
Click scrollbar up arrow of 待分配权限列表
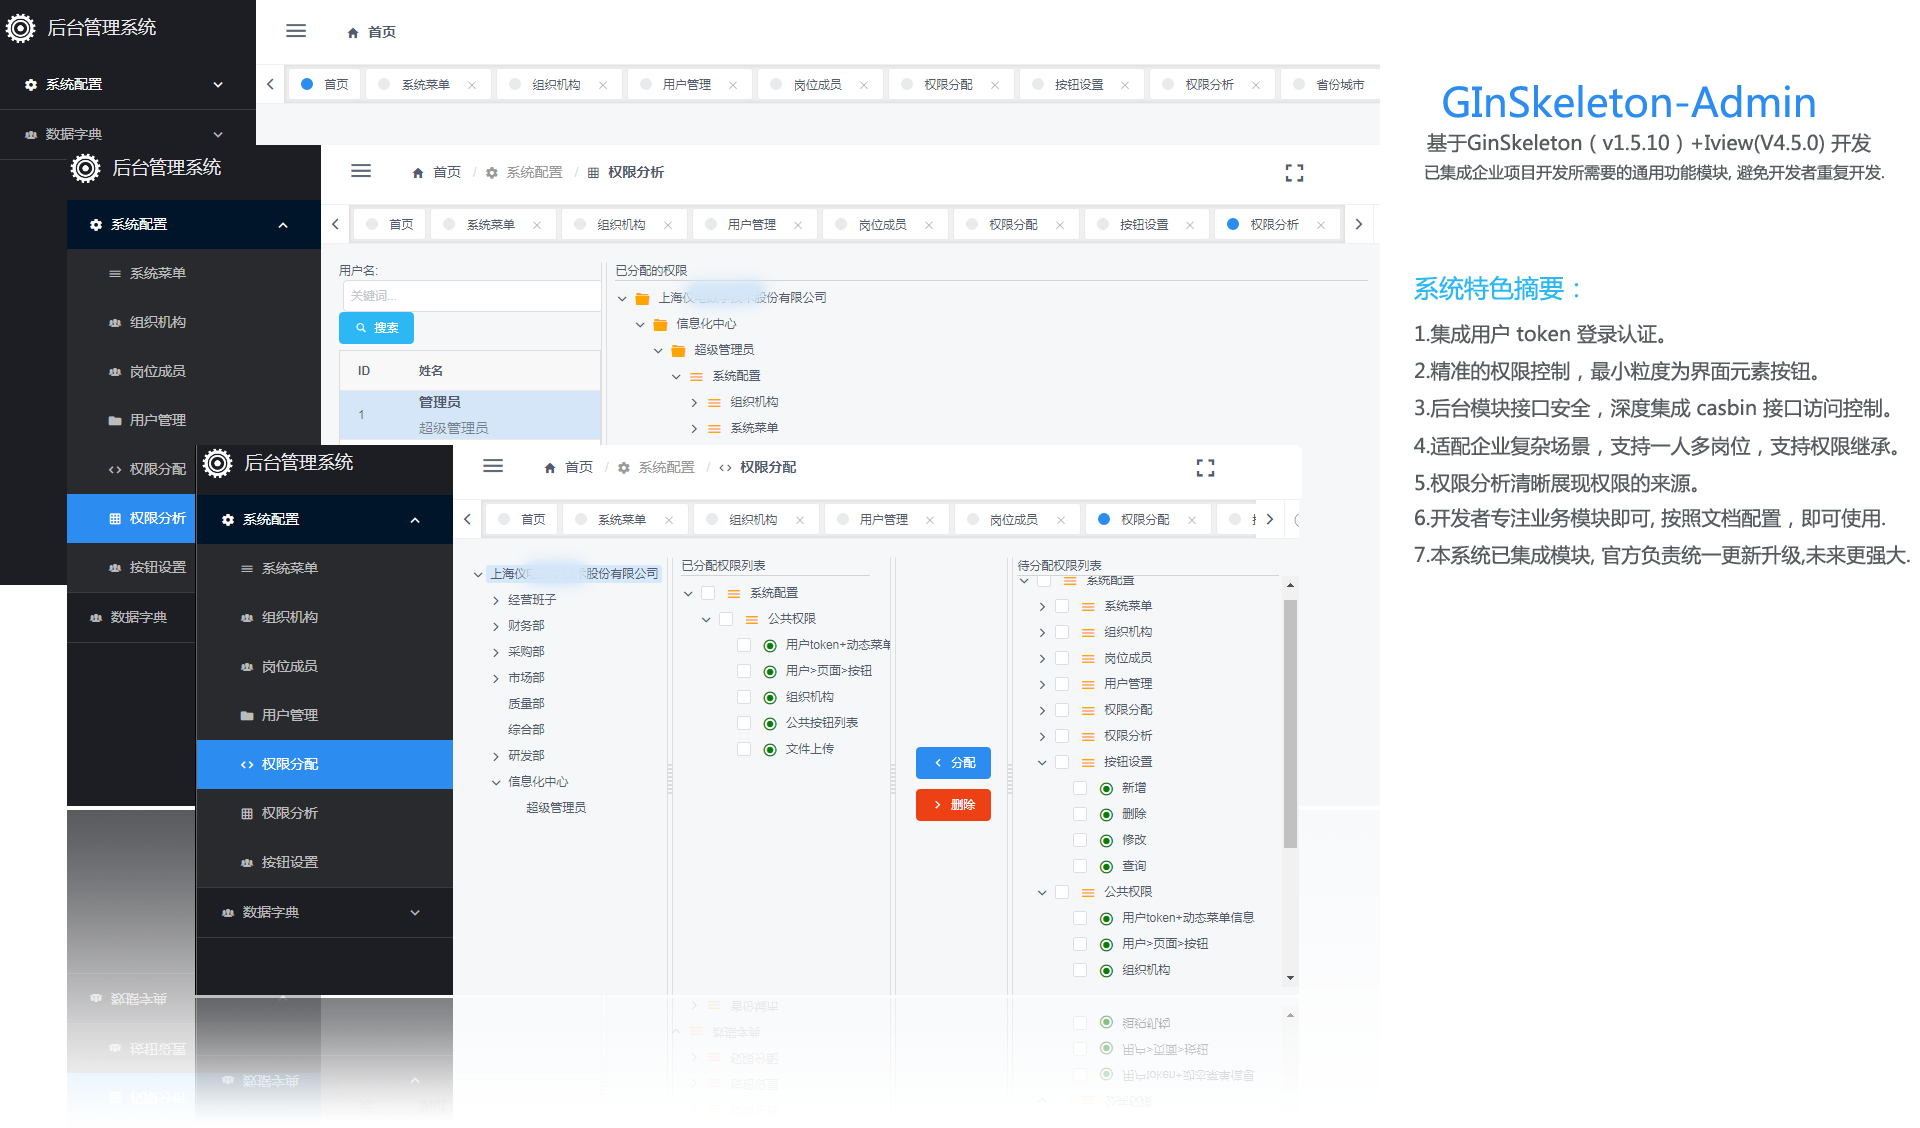coord(1290,585)
